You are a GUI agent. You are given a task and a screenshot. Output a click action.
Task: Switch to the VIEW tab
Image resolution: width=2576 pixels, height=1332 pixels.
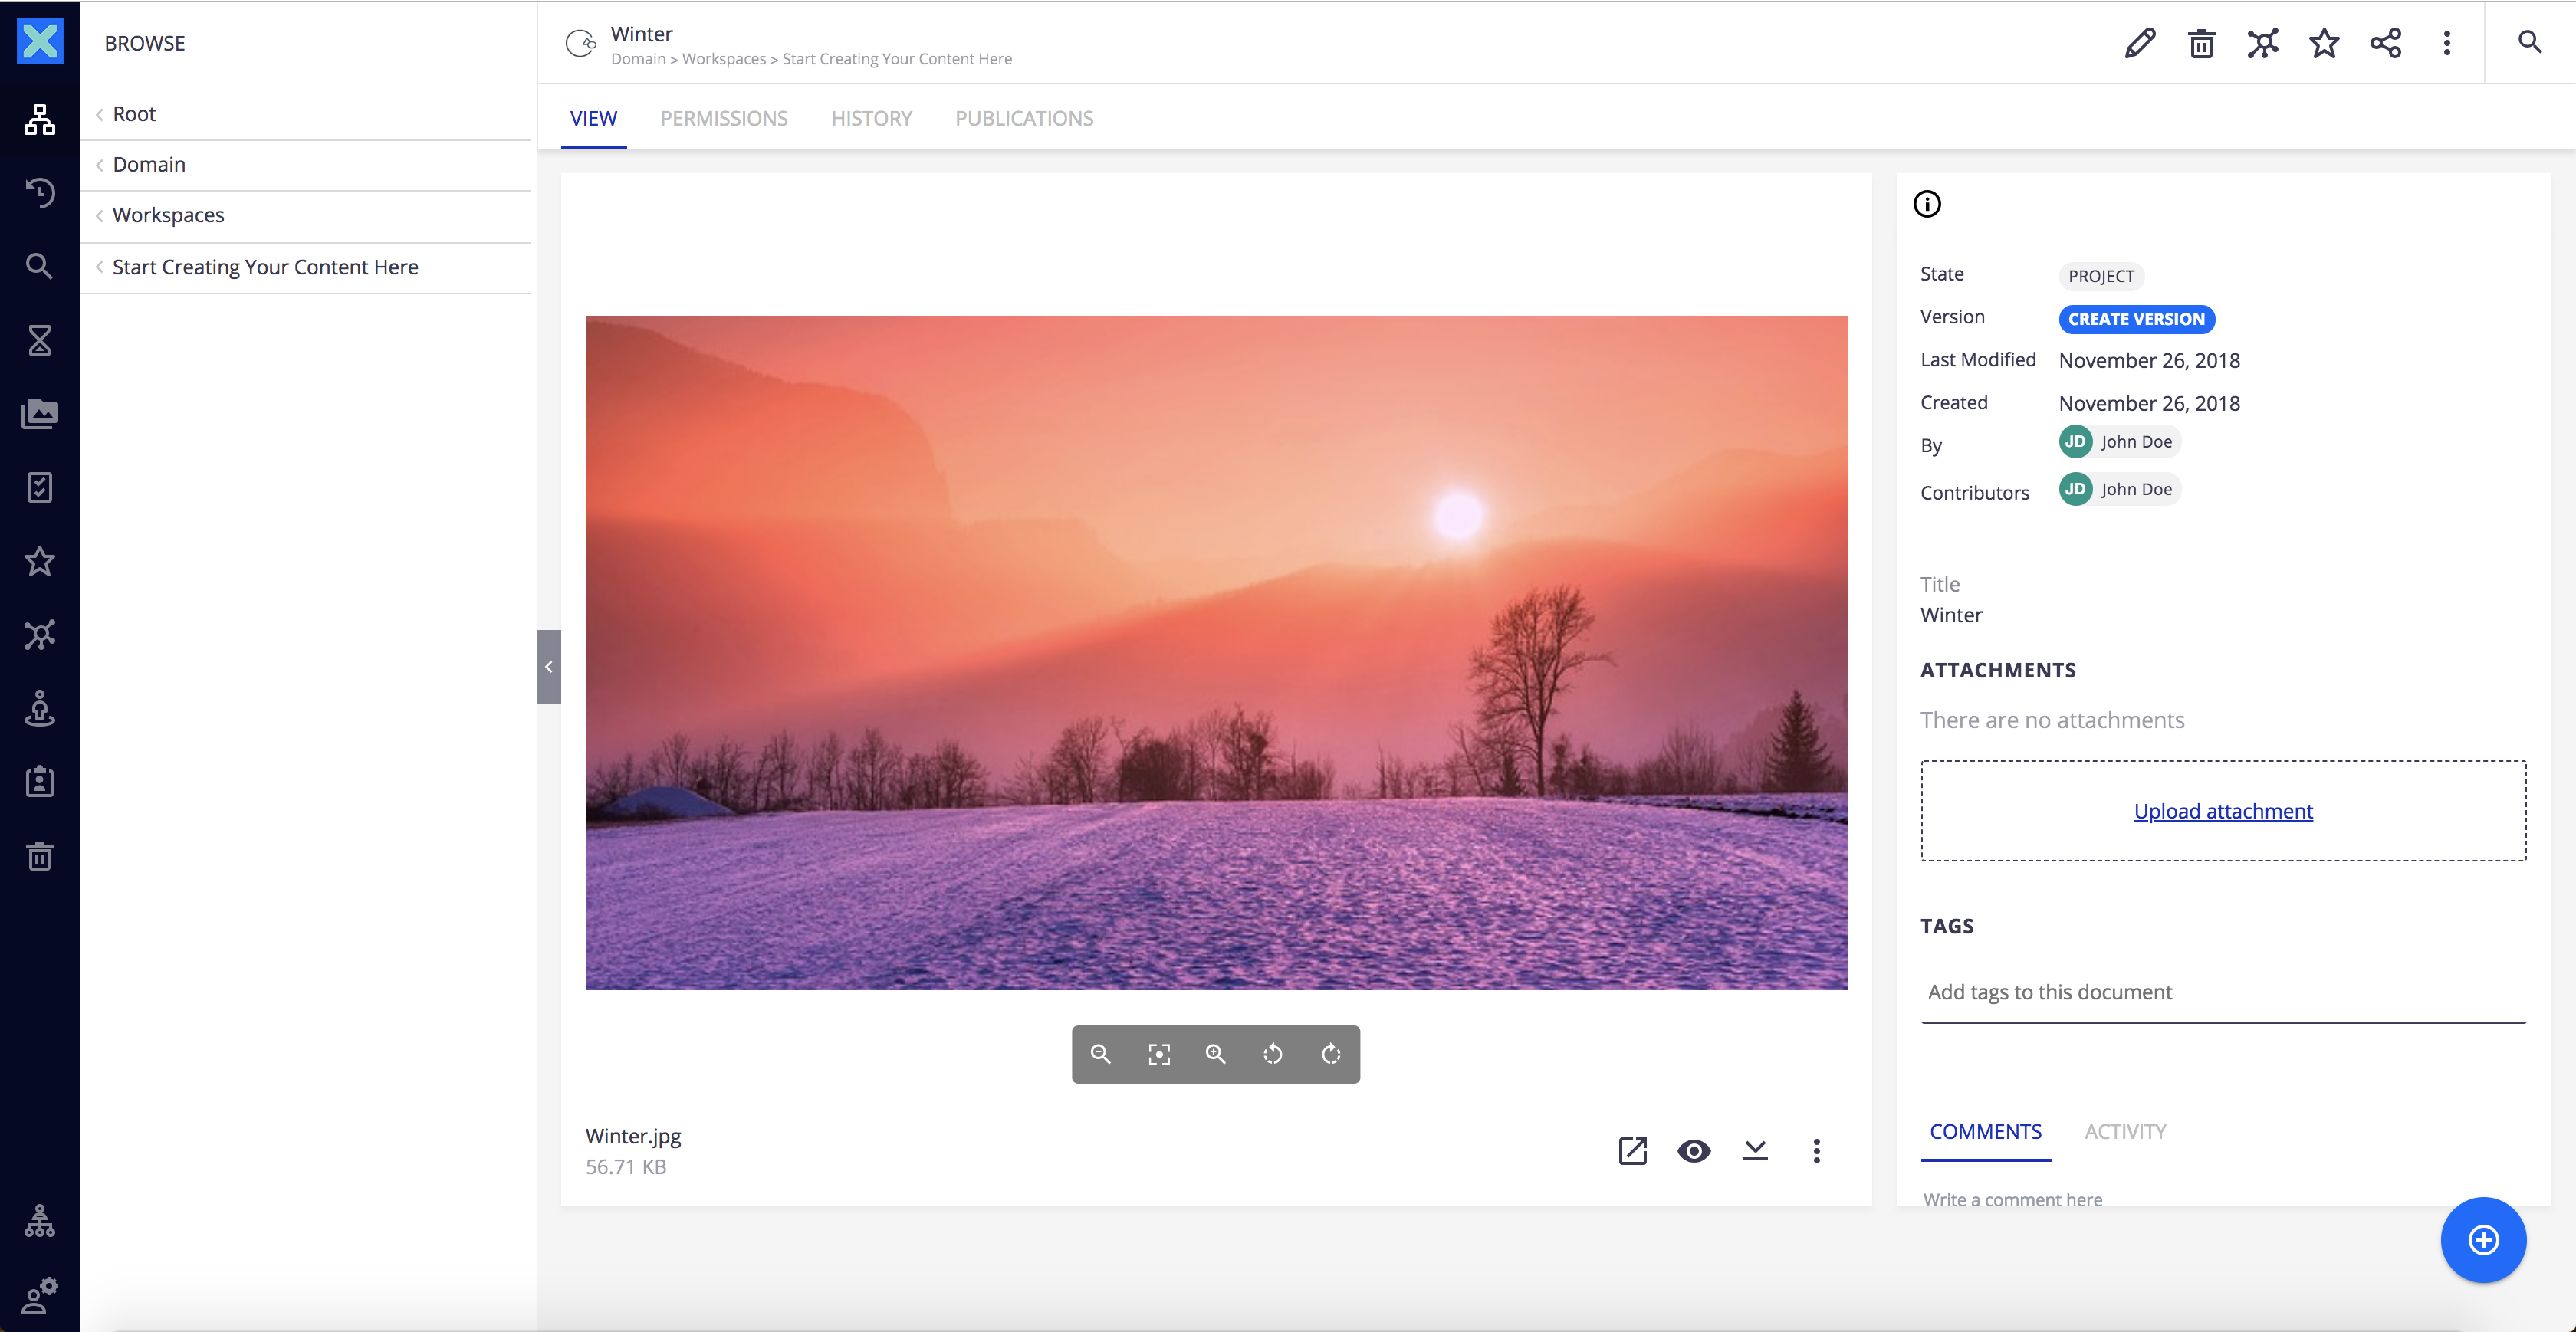point(594,119)
